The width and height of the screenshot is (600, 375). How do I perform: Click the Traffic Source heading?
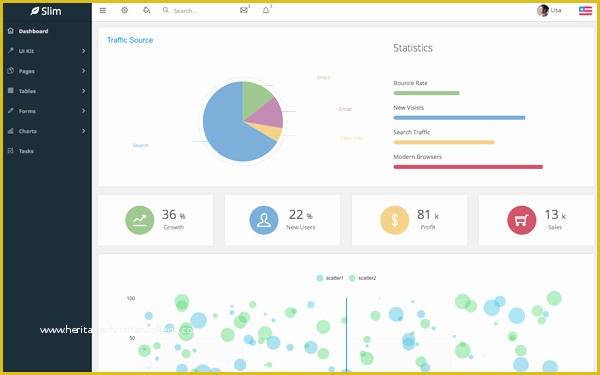tap(130, 40)
